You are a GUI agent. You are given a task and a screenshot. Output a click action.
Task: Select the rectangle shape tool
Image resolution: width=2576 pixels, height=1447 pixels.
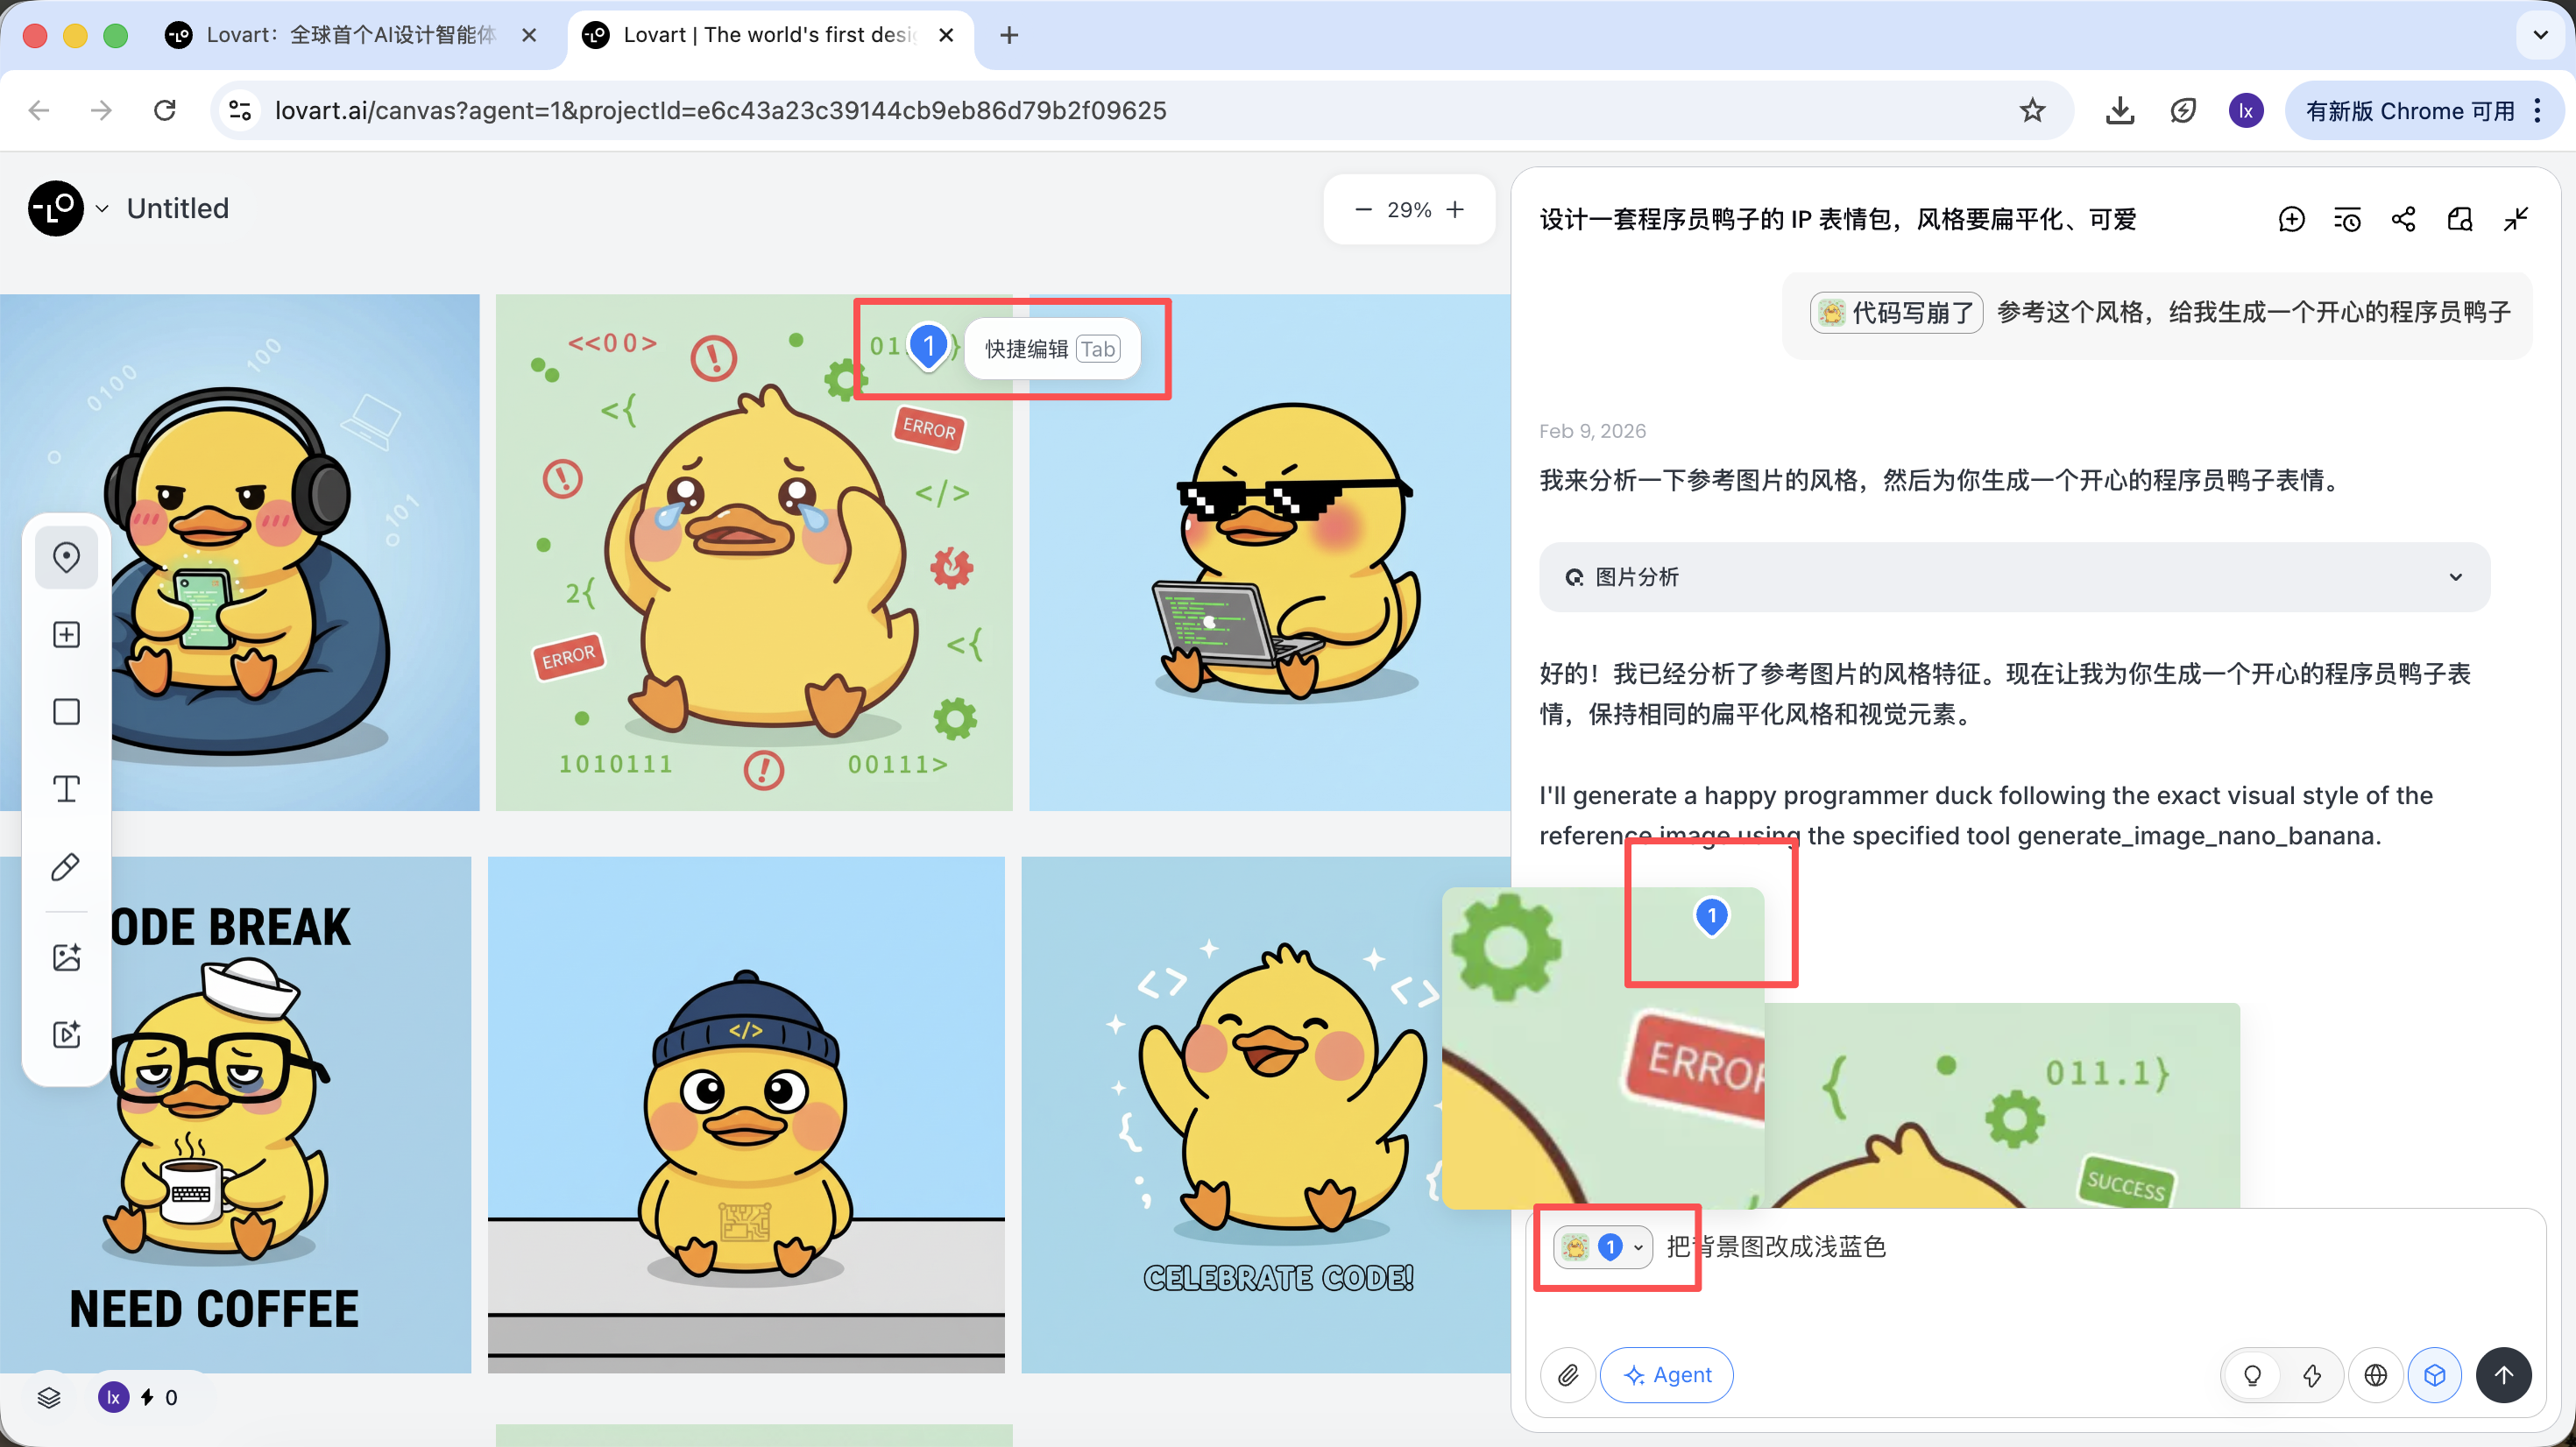pyautogui.click(x=66, y=712)
